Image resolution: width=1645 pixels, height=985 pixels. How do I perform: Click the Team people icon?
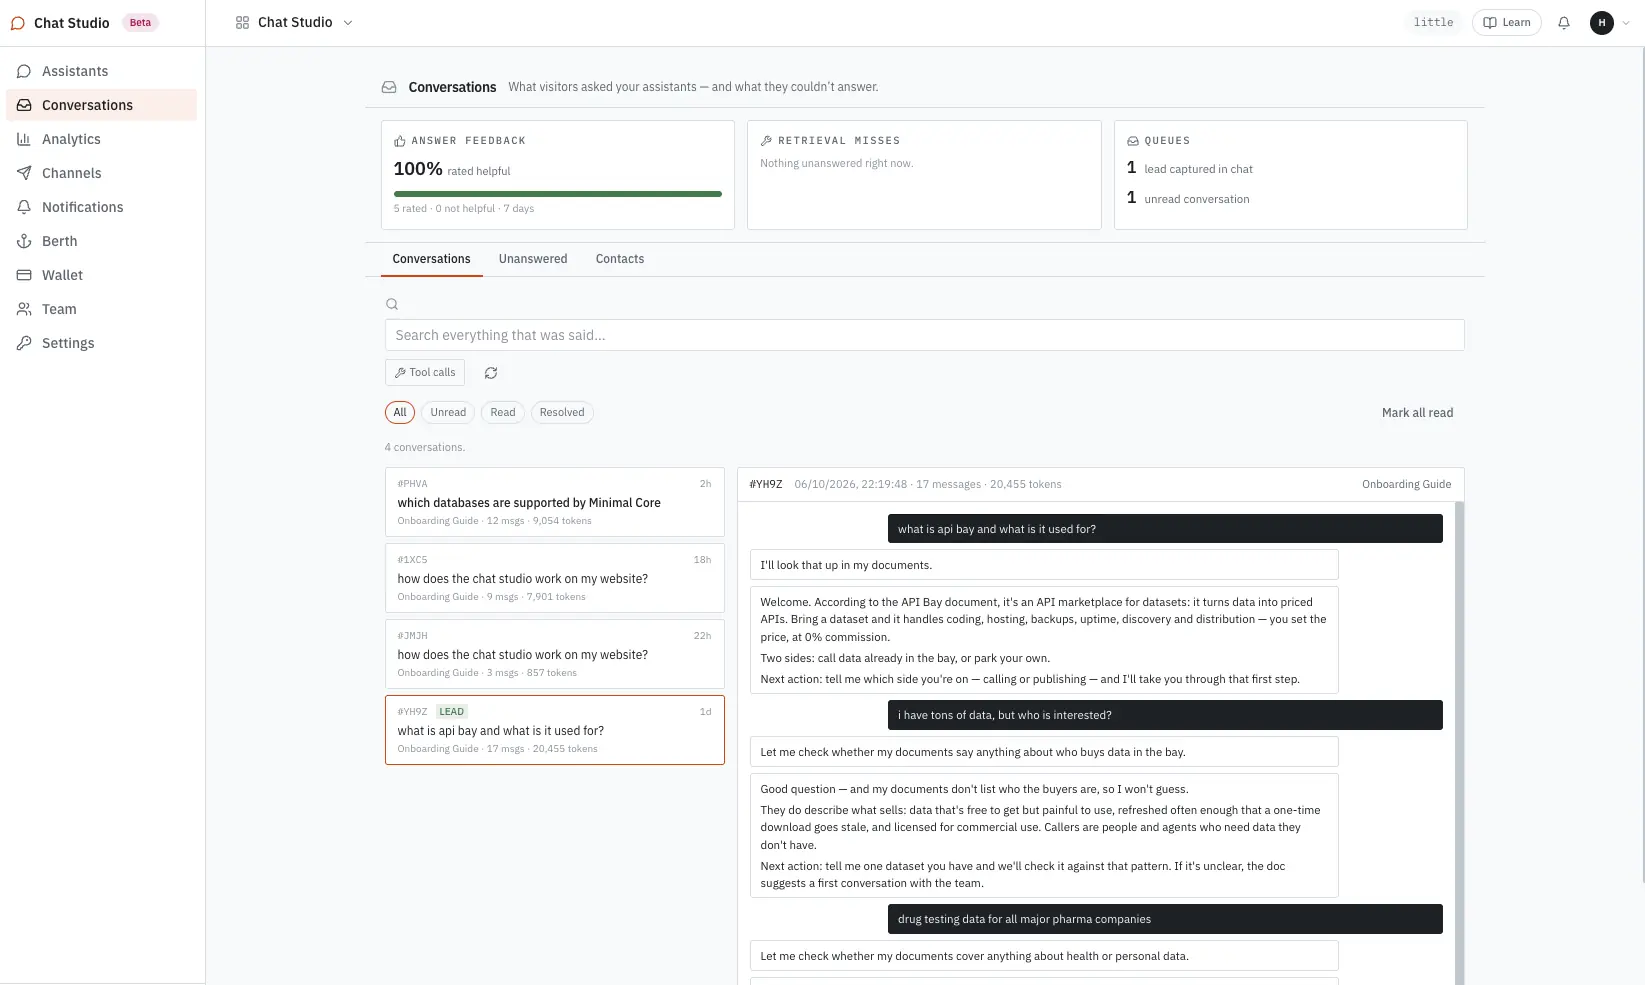tap(24, 309)
